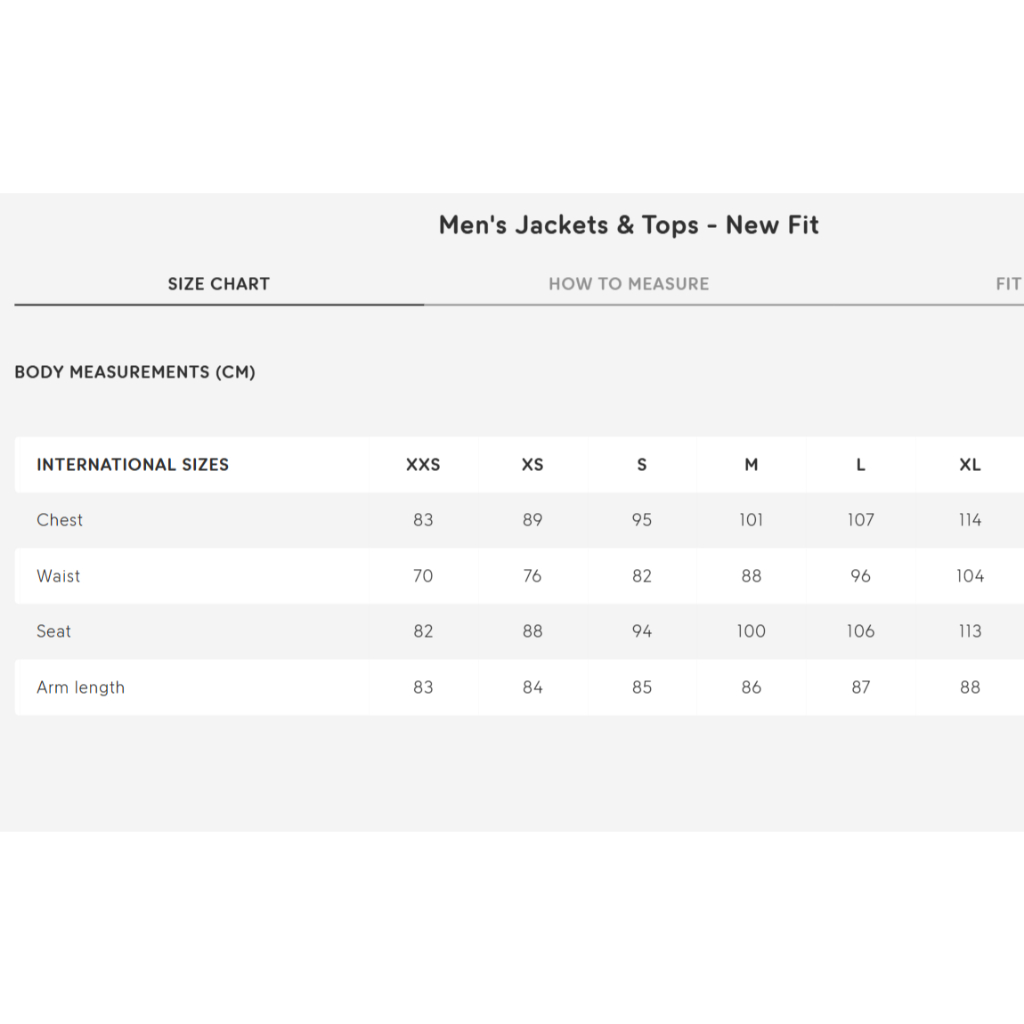1024x1024 pixels.
Task: Click the seat value 82 for size XXS
Action: click(423, 632)
